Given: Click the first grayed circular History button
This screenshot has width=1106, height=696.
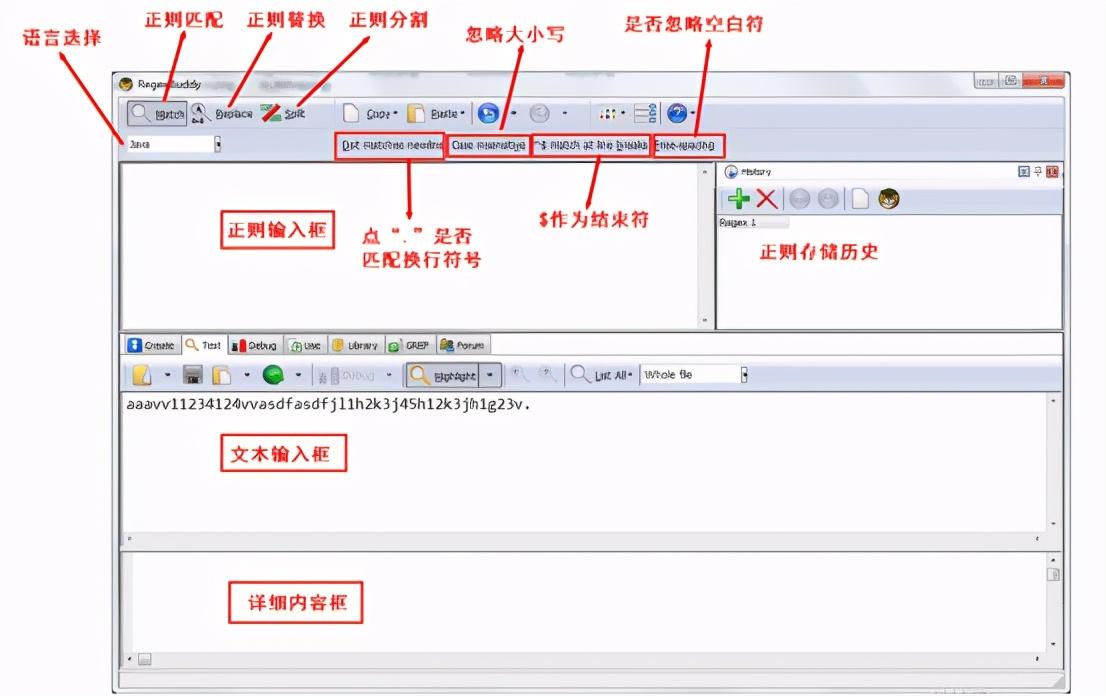Looking at the screenshot, I should 799,199.
